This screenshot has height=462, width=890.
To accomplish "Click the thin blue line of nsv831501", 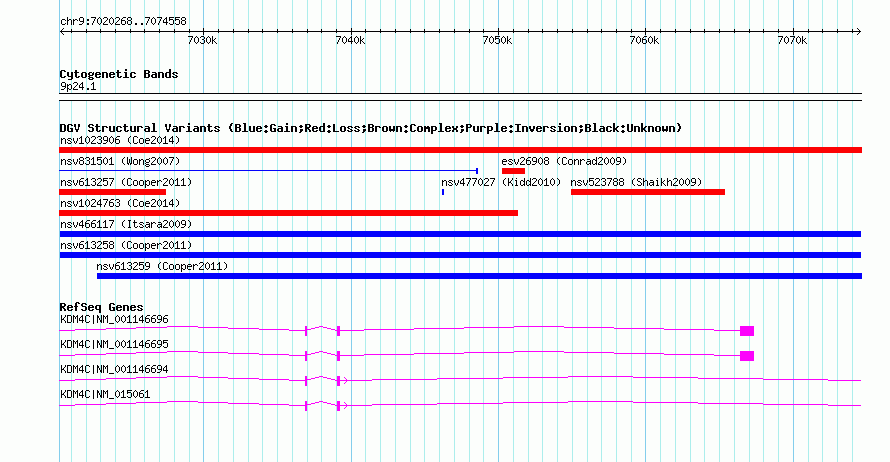I will point(268,171).
